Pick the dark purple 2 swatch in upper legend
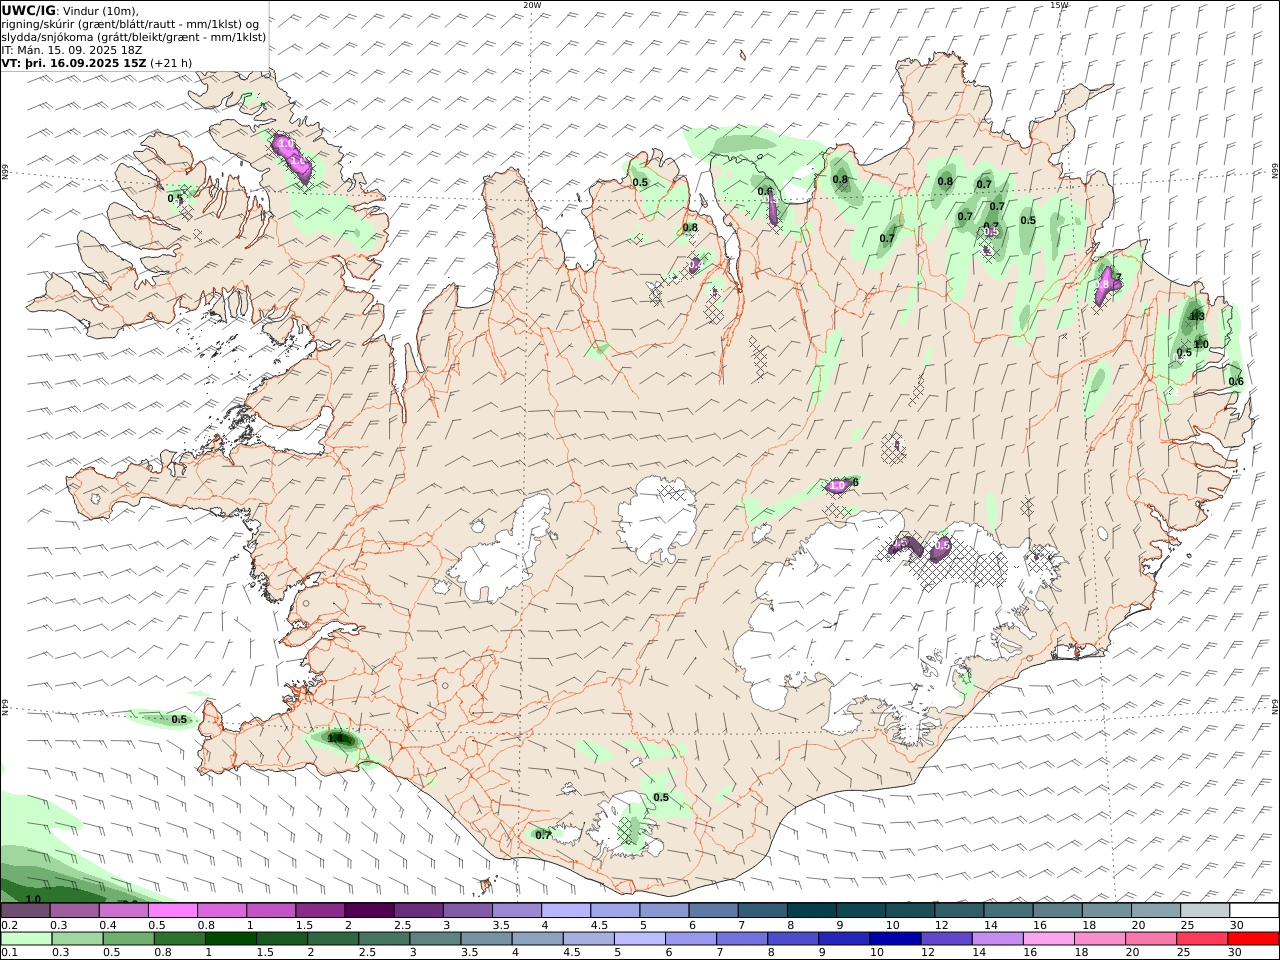 coord(368,911)
